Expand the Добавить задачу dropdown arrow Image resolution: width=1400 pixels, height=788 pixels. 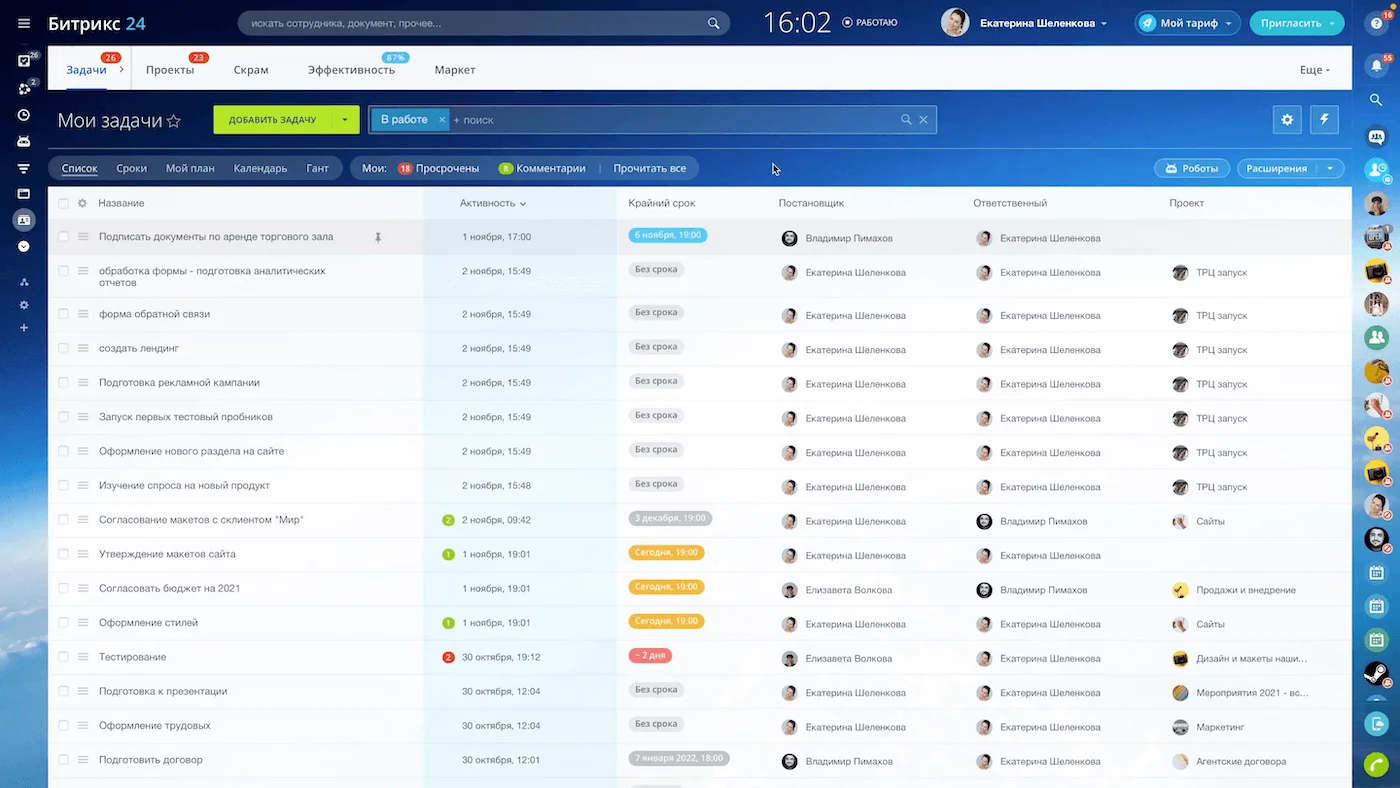tap(345, 120)
